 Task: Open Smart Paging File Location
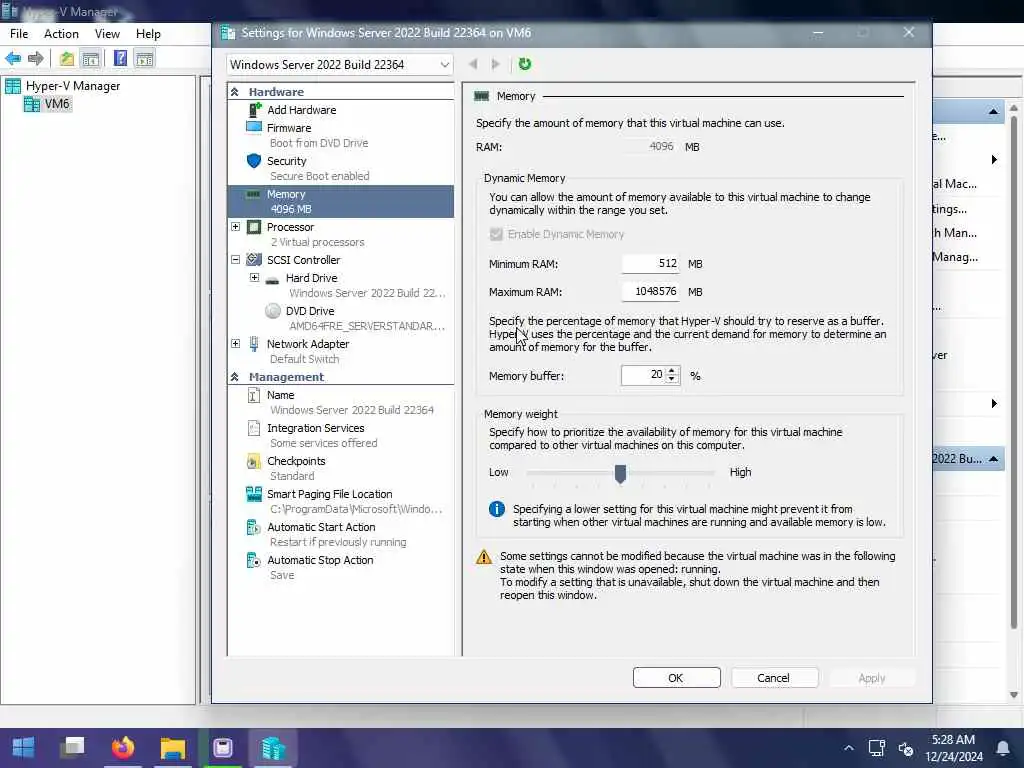pyautogui.click(x=329, y=494)
